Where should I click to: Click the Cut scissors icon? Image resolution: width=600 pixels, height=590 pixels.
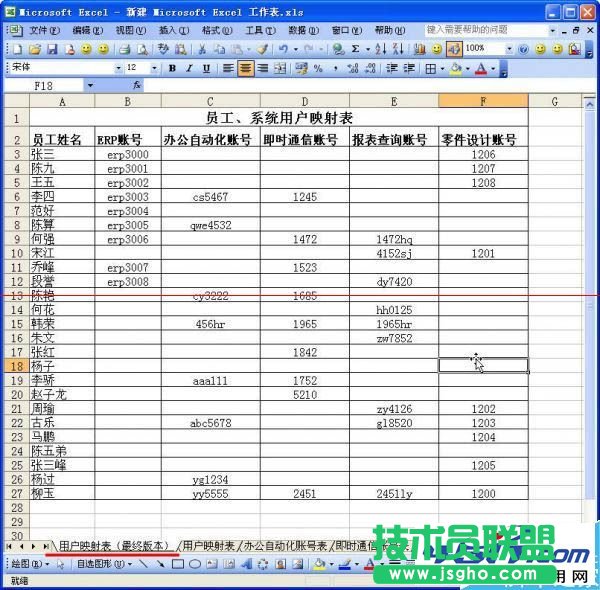tap(203, 48)
